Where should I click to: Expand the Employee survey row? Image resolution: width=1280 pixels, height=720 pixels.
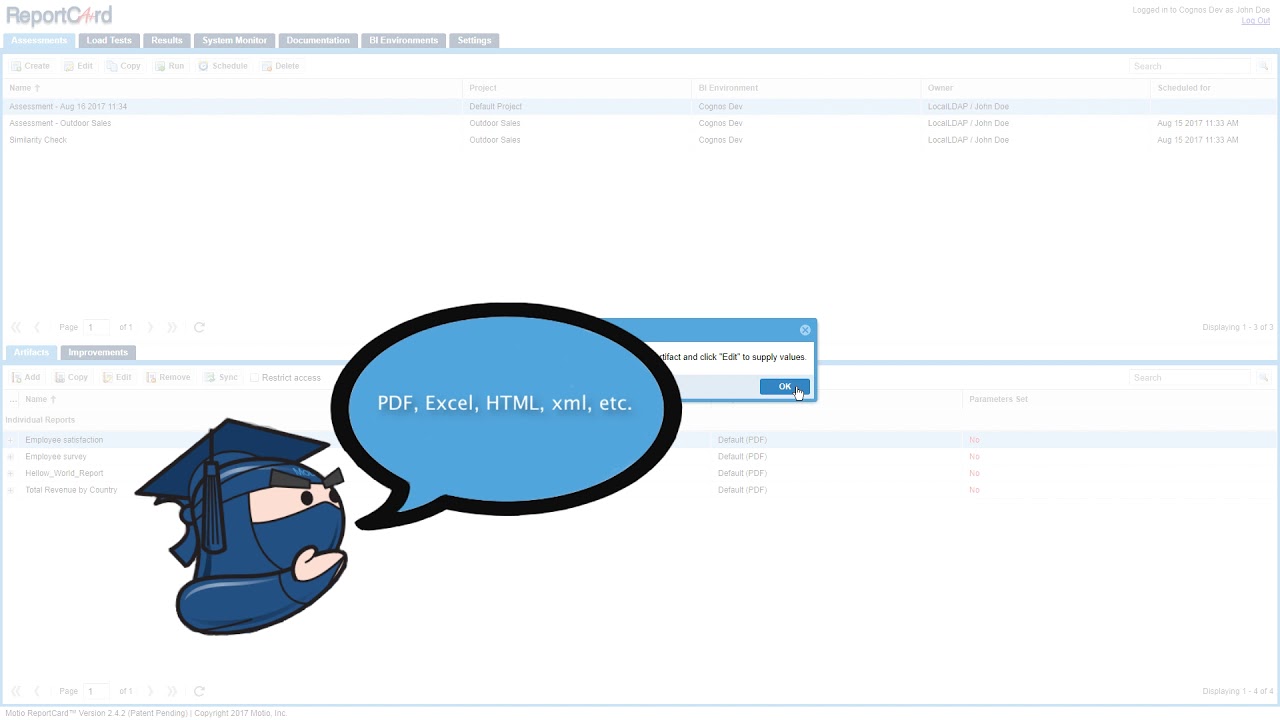click(x=10, y=457)
